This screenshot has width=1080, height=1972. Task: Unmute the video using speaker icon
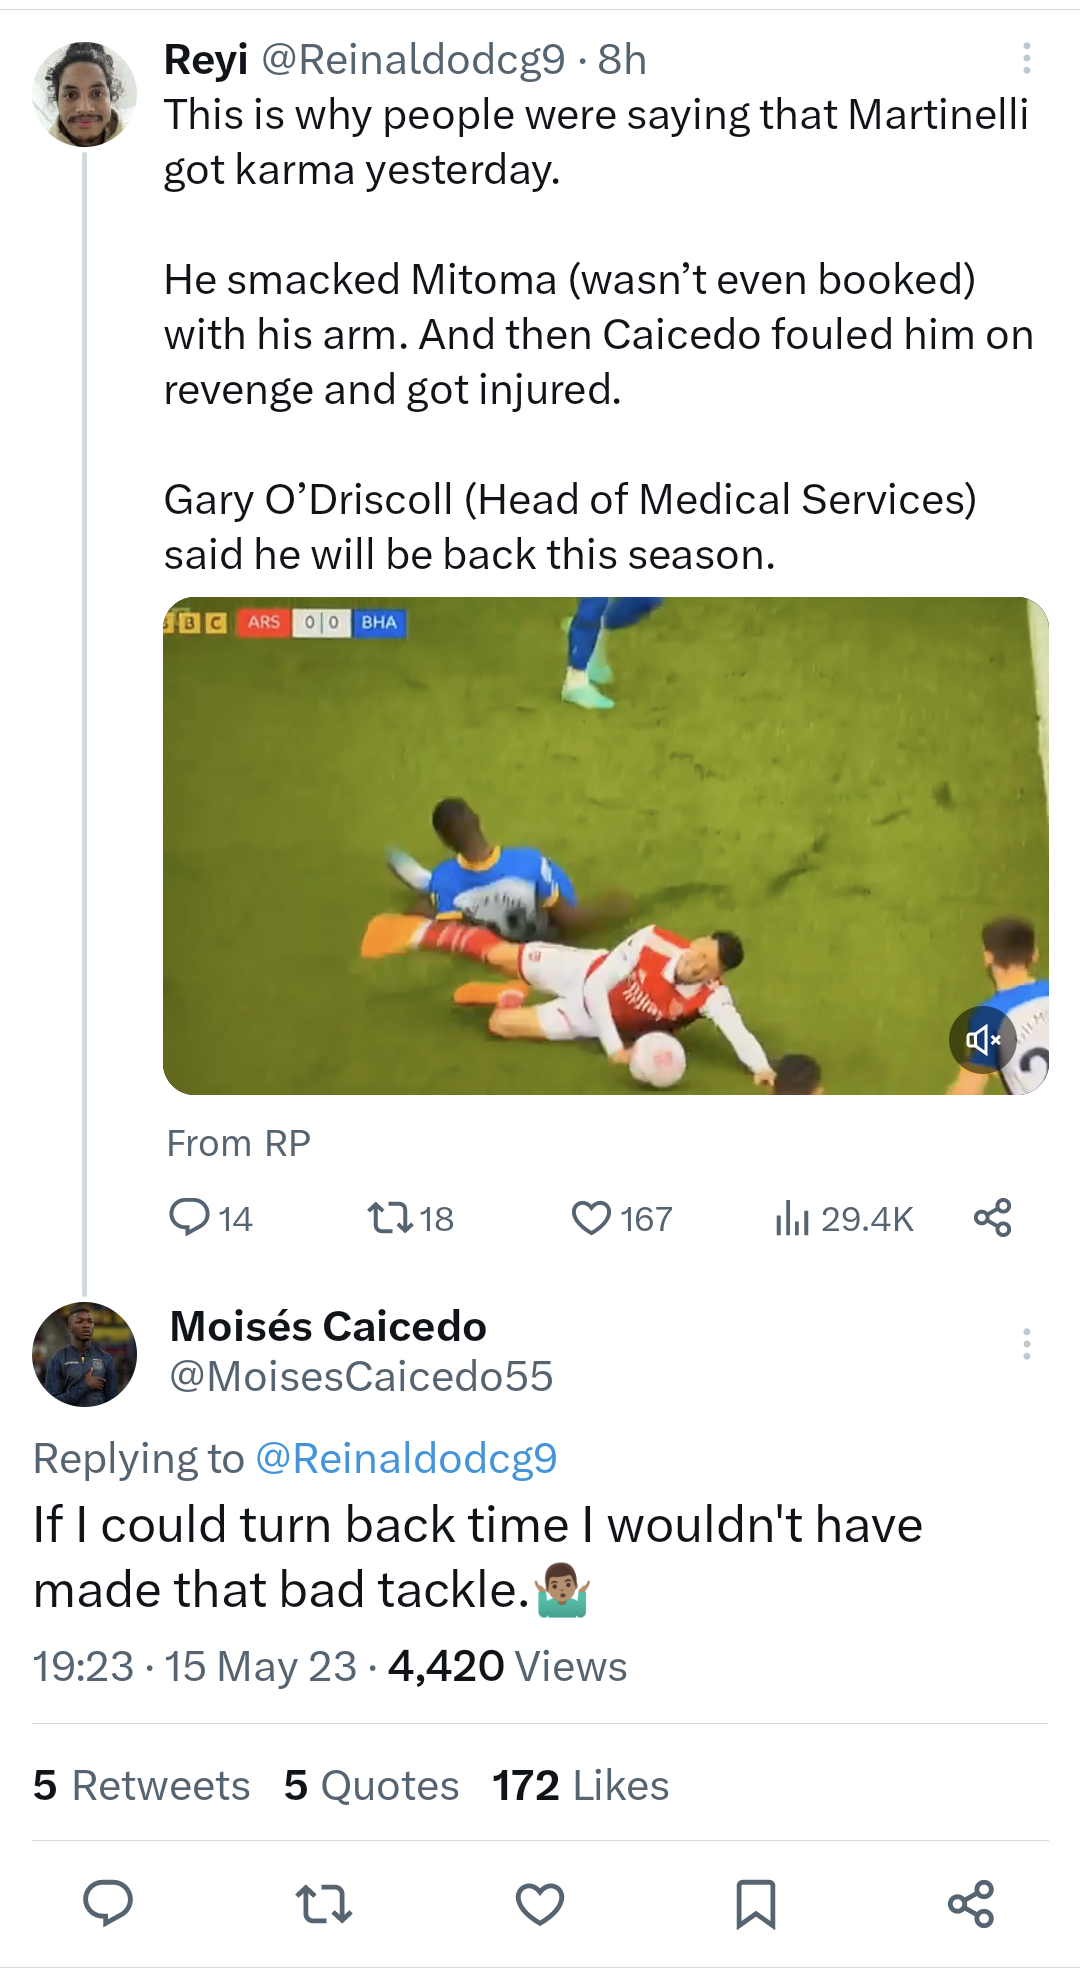pyautogui.click(x=983, y=1040)
